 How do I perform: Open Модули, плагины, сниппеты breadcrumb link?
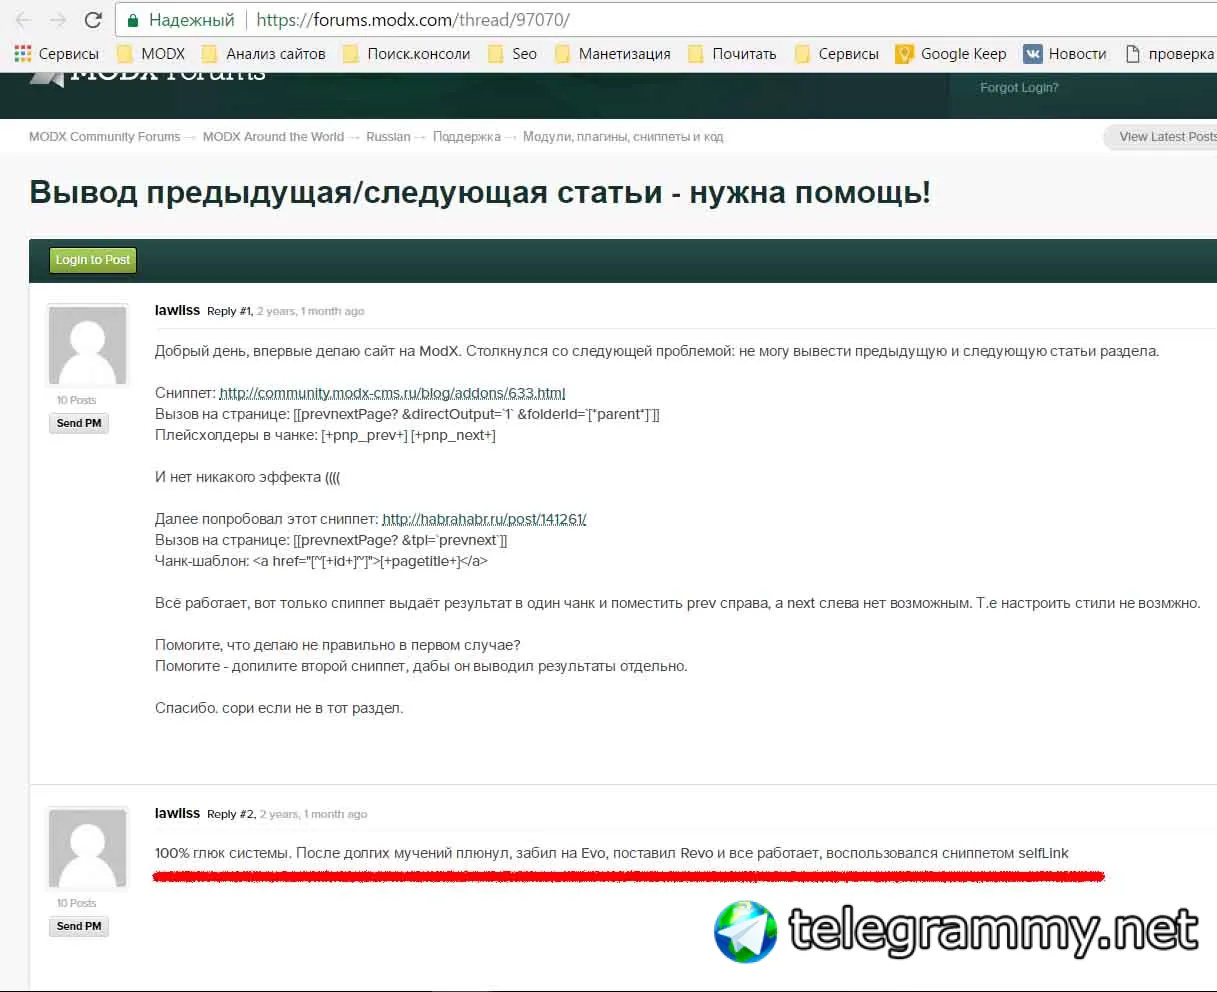(623, 137)
